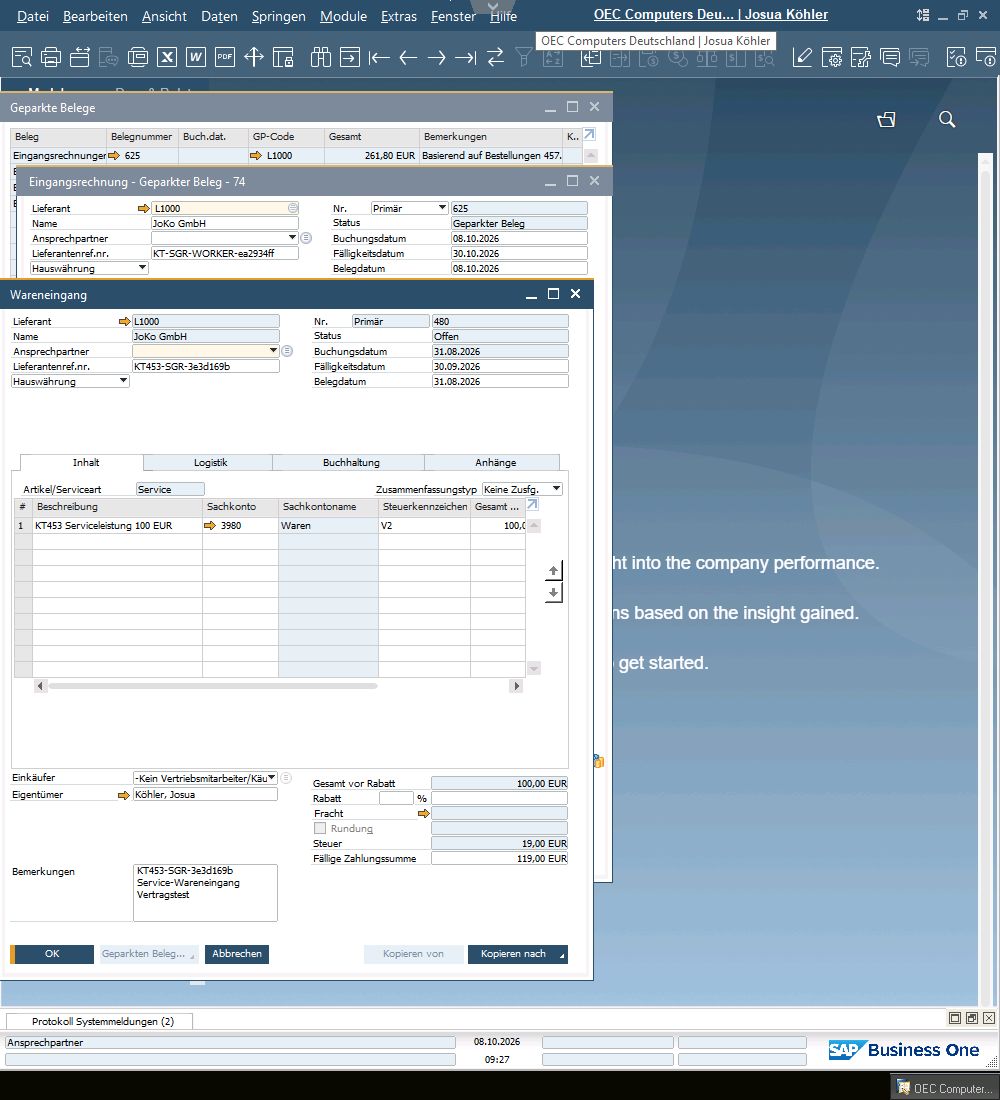Switch to the Buchhaltung tab
Screen dimensions: 1000x1100
[351, 462]
